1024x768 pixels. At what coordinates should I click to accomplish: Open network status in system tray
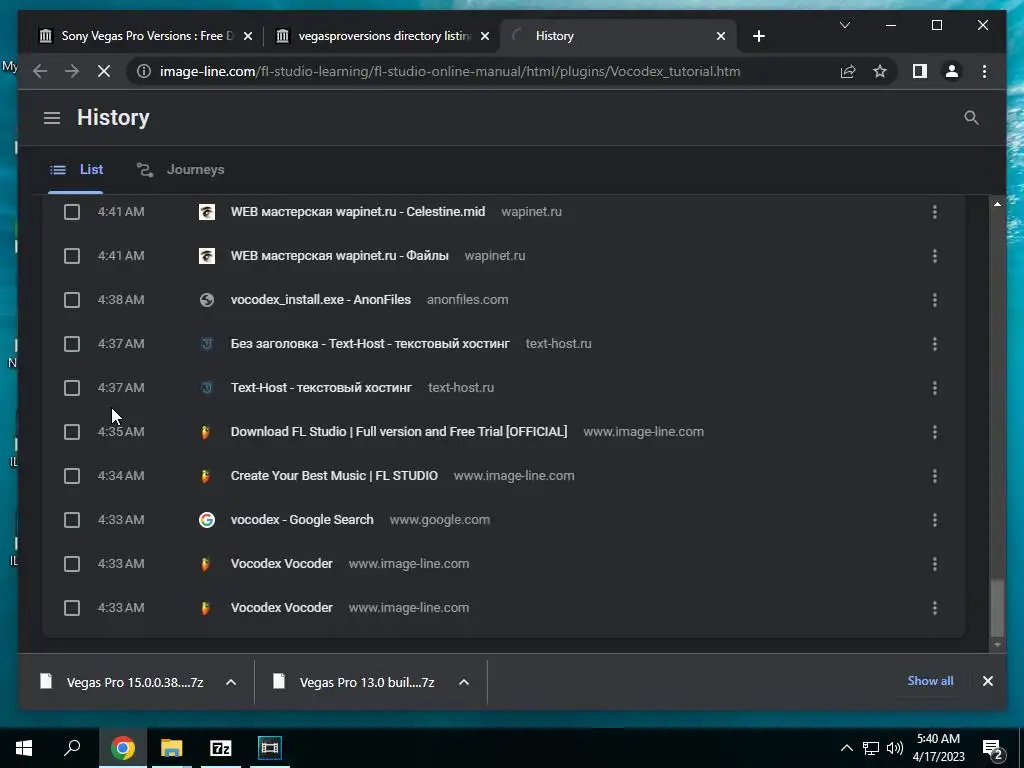[x=871, y=748]
